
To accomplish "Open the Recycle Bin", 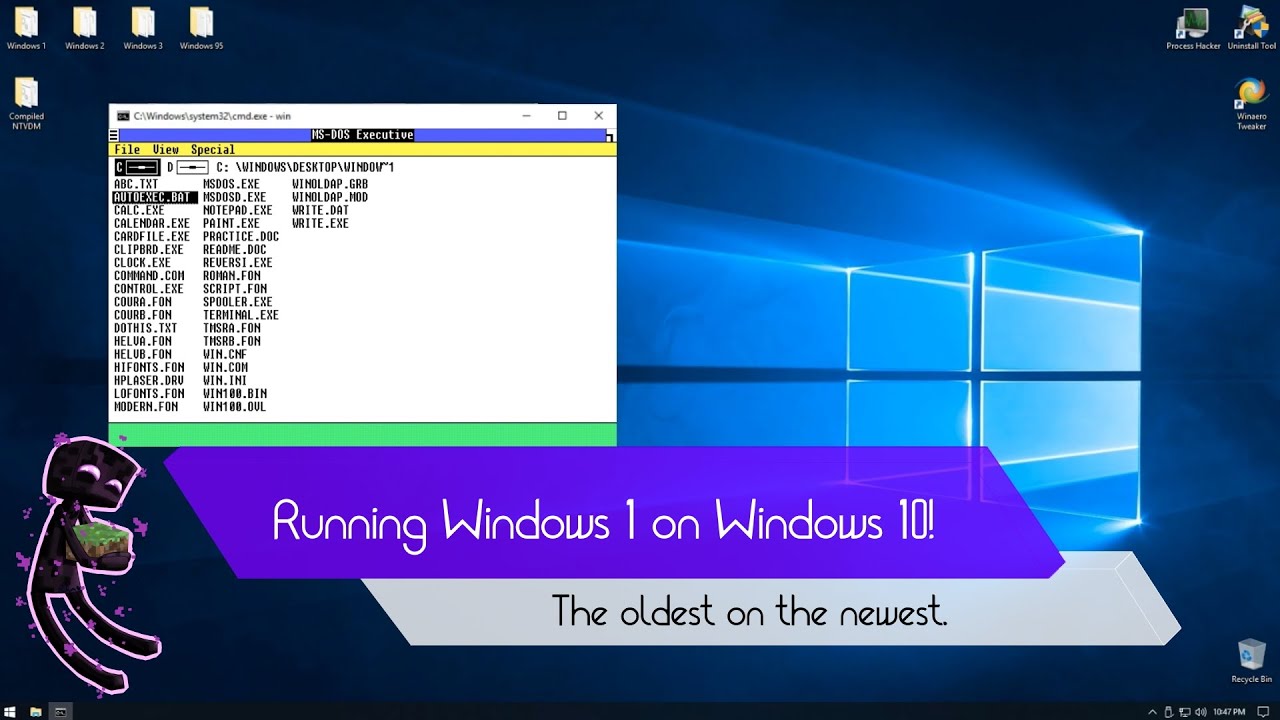I will [x=1251, y=661].
